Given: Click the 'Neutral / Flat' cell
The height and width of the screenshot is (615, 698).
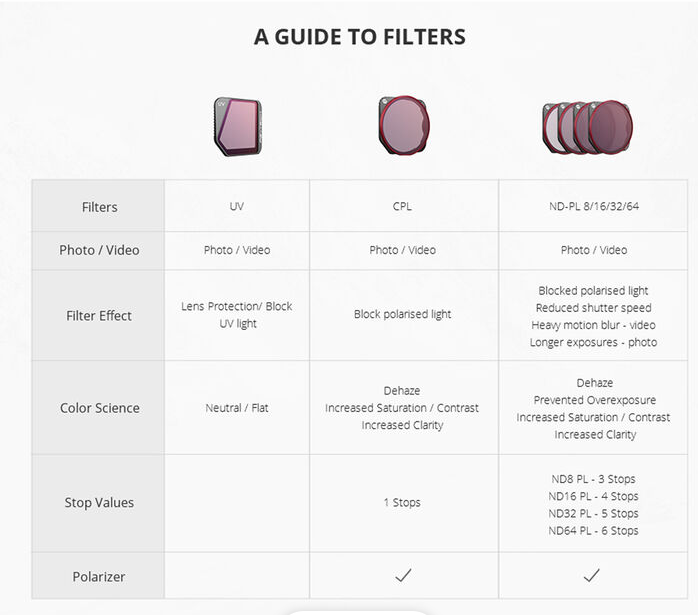Looking at the screenshot, I should [x=237, y=408].
